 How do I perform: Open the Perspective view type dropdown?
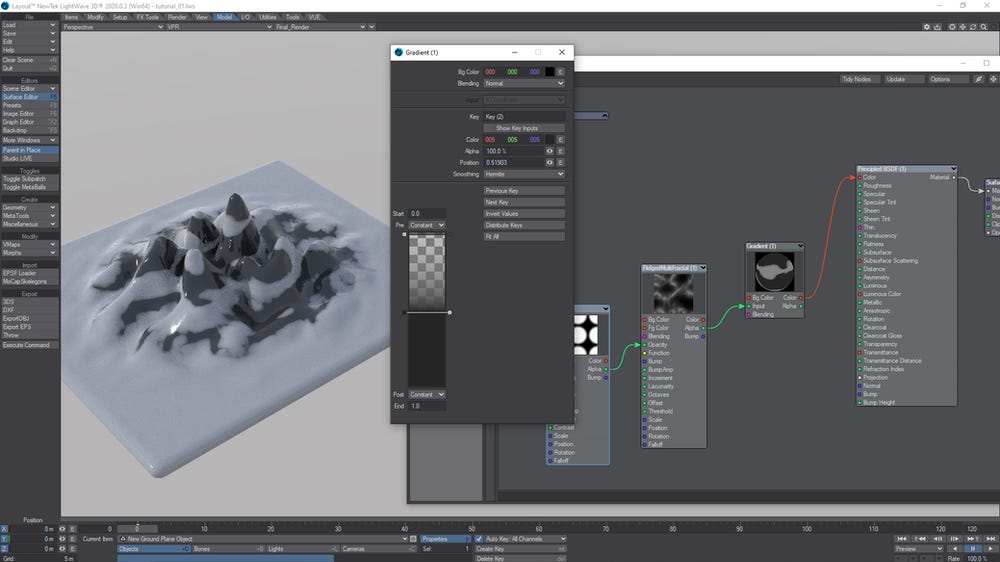[x=113, y=27]
